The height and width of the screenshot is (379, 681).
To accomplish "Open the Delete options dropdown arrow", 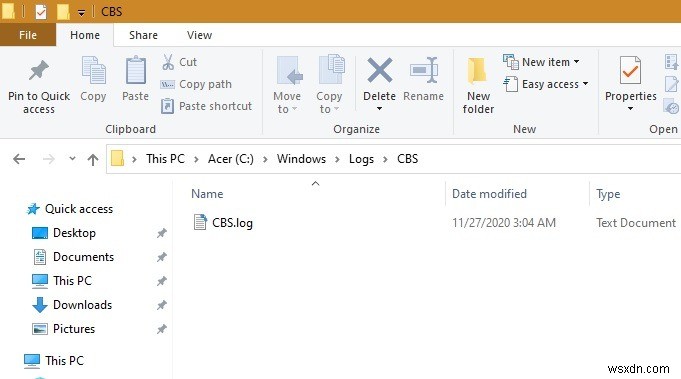I will point(379,109).
